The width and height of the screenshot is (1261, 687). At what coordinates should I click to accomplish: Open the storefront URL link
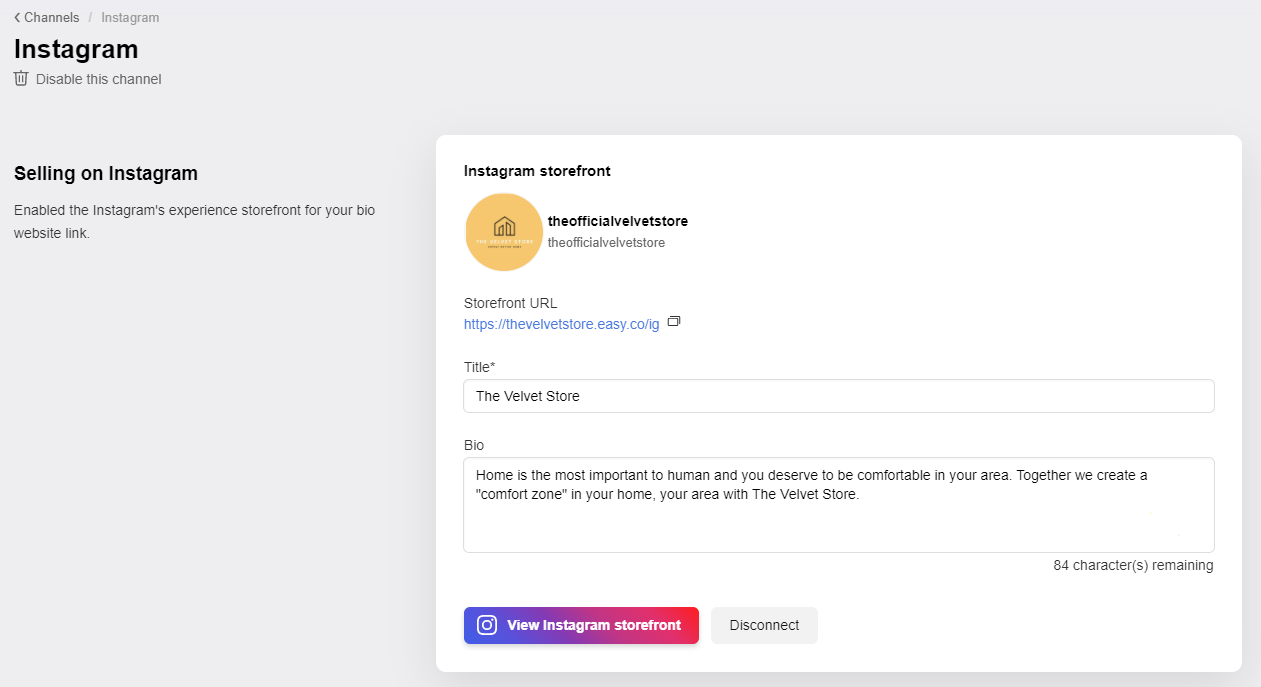pos(562,324)
